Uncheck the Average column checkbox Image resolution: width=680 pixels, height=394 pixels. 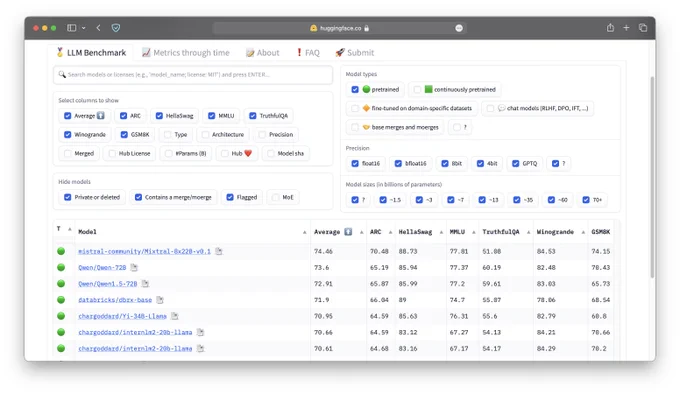point(67,116)
